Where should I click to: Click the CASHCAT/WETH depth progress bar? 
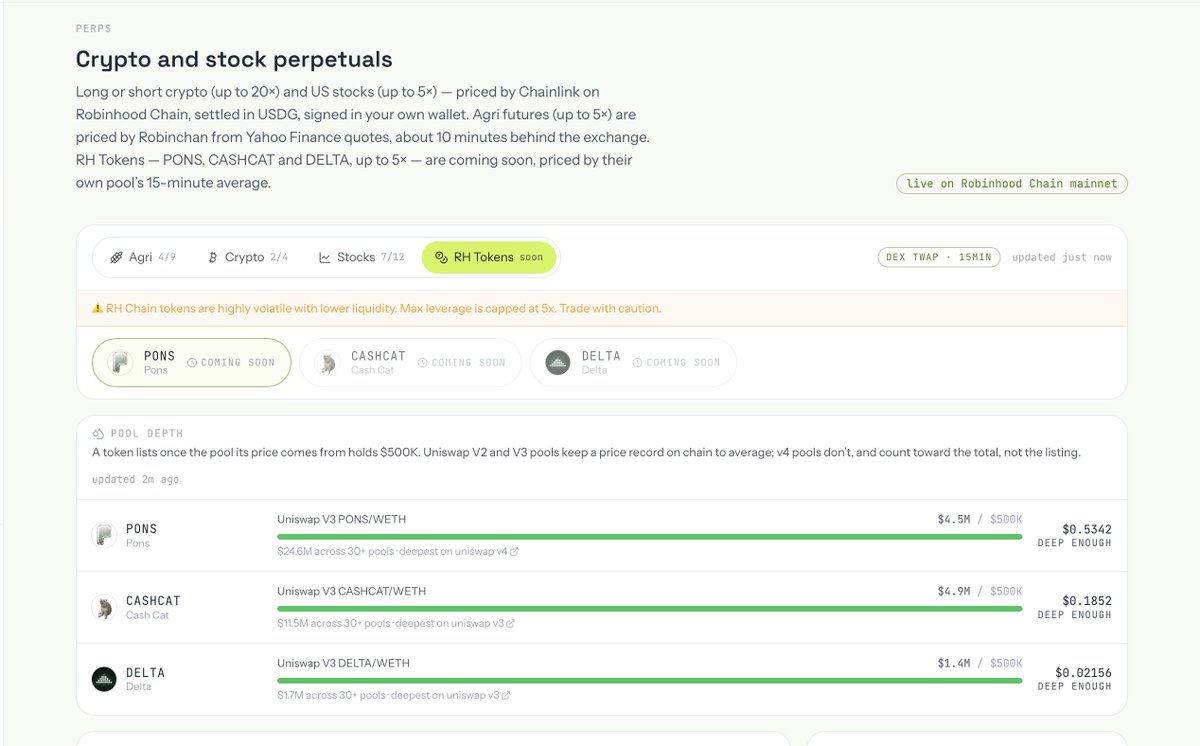coord(650,609)
